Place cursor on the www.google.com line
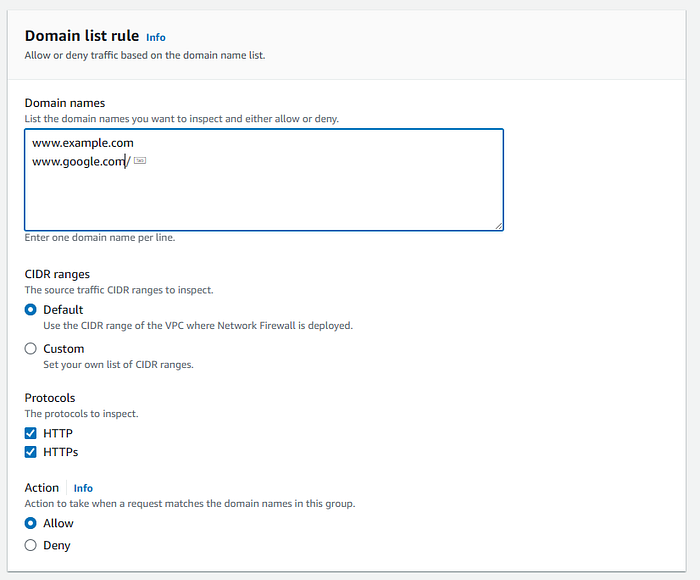The width and height of the screenshot is (700, 580). point(78,161)
